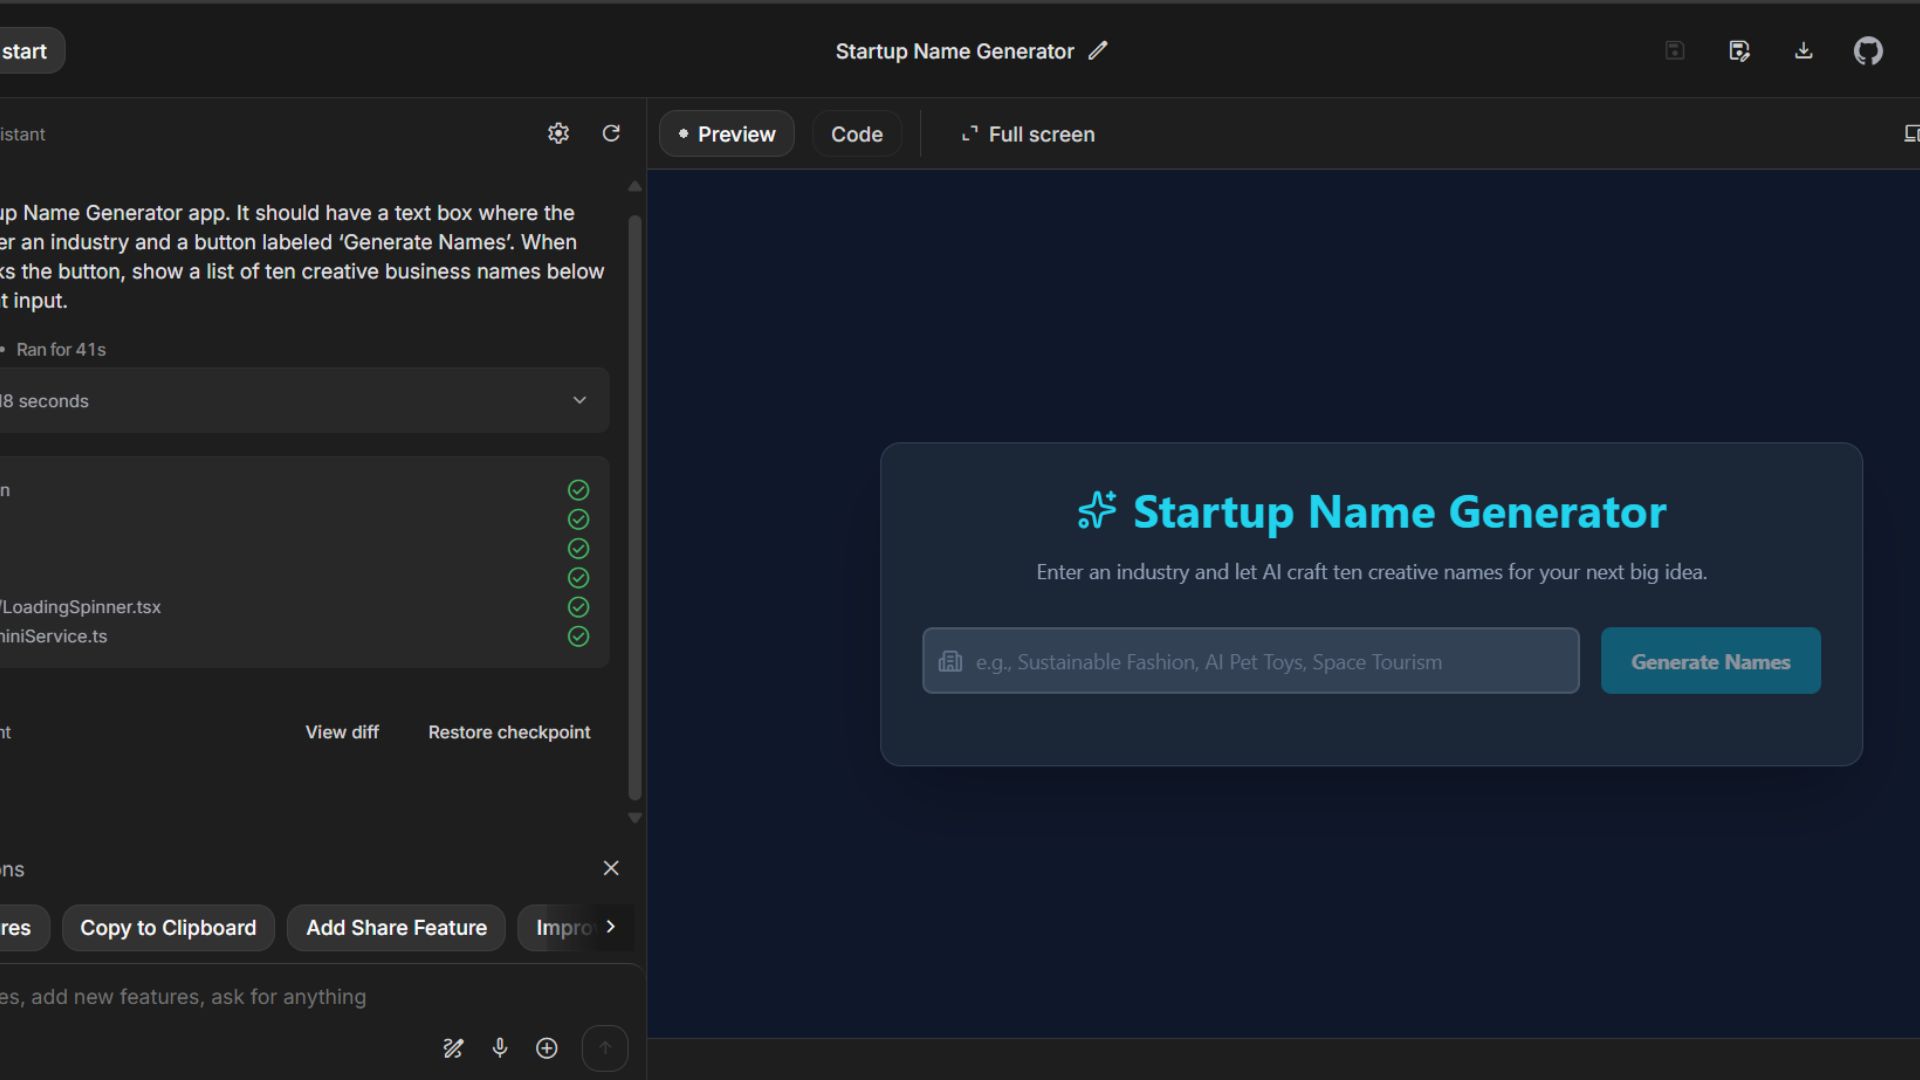Click the Restore checkpoint link
The width and height of the screenshot is (1920, 1080).
click(x=509, y=732)
